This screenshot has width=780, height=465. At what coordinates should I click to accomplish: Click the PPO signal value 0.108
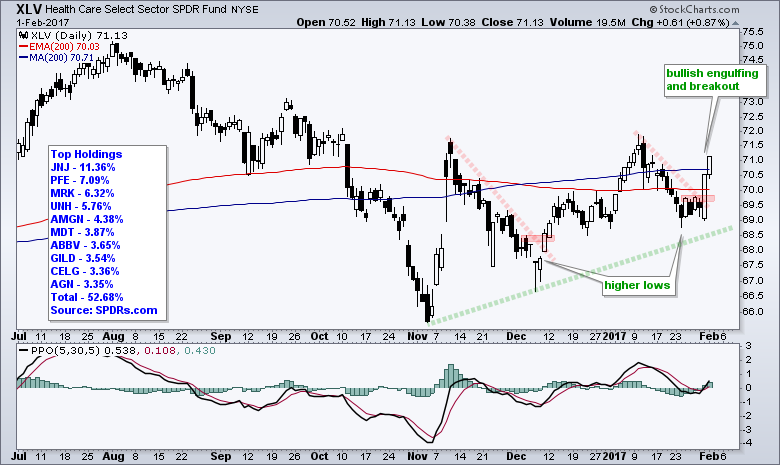click(159, 351)
